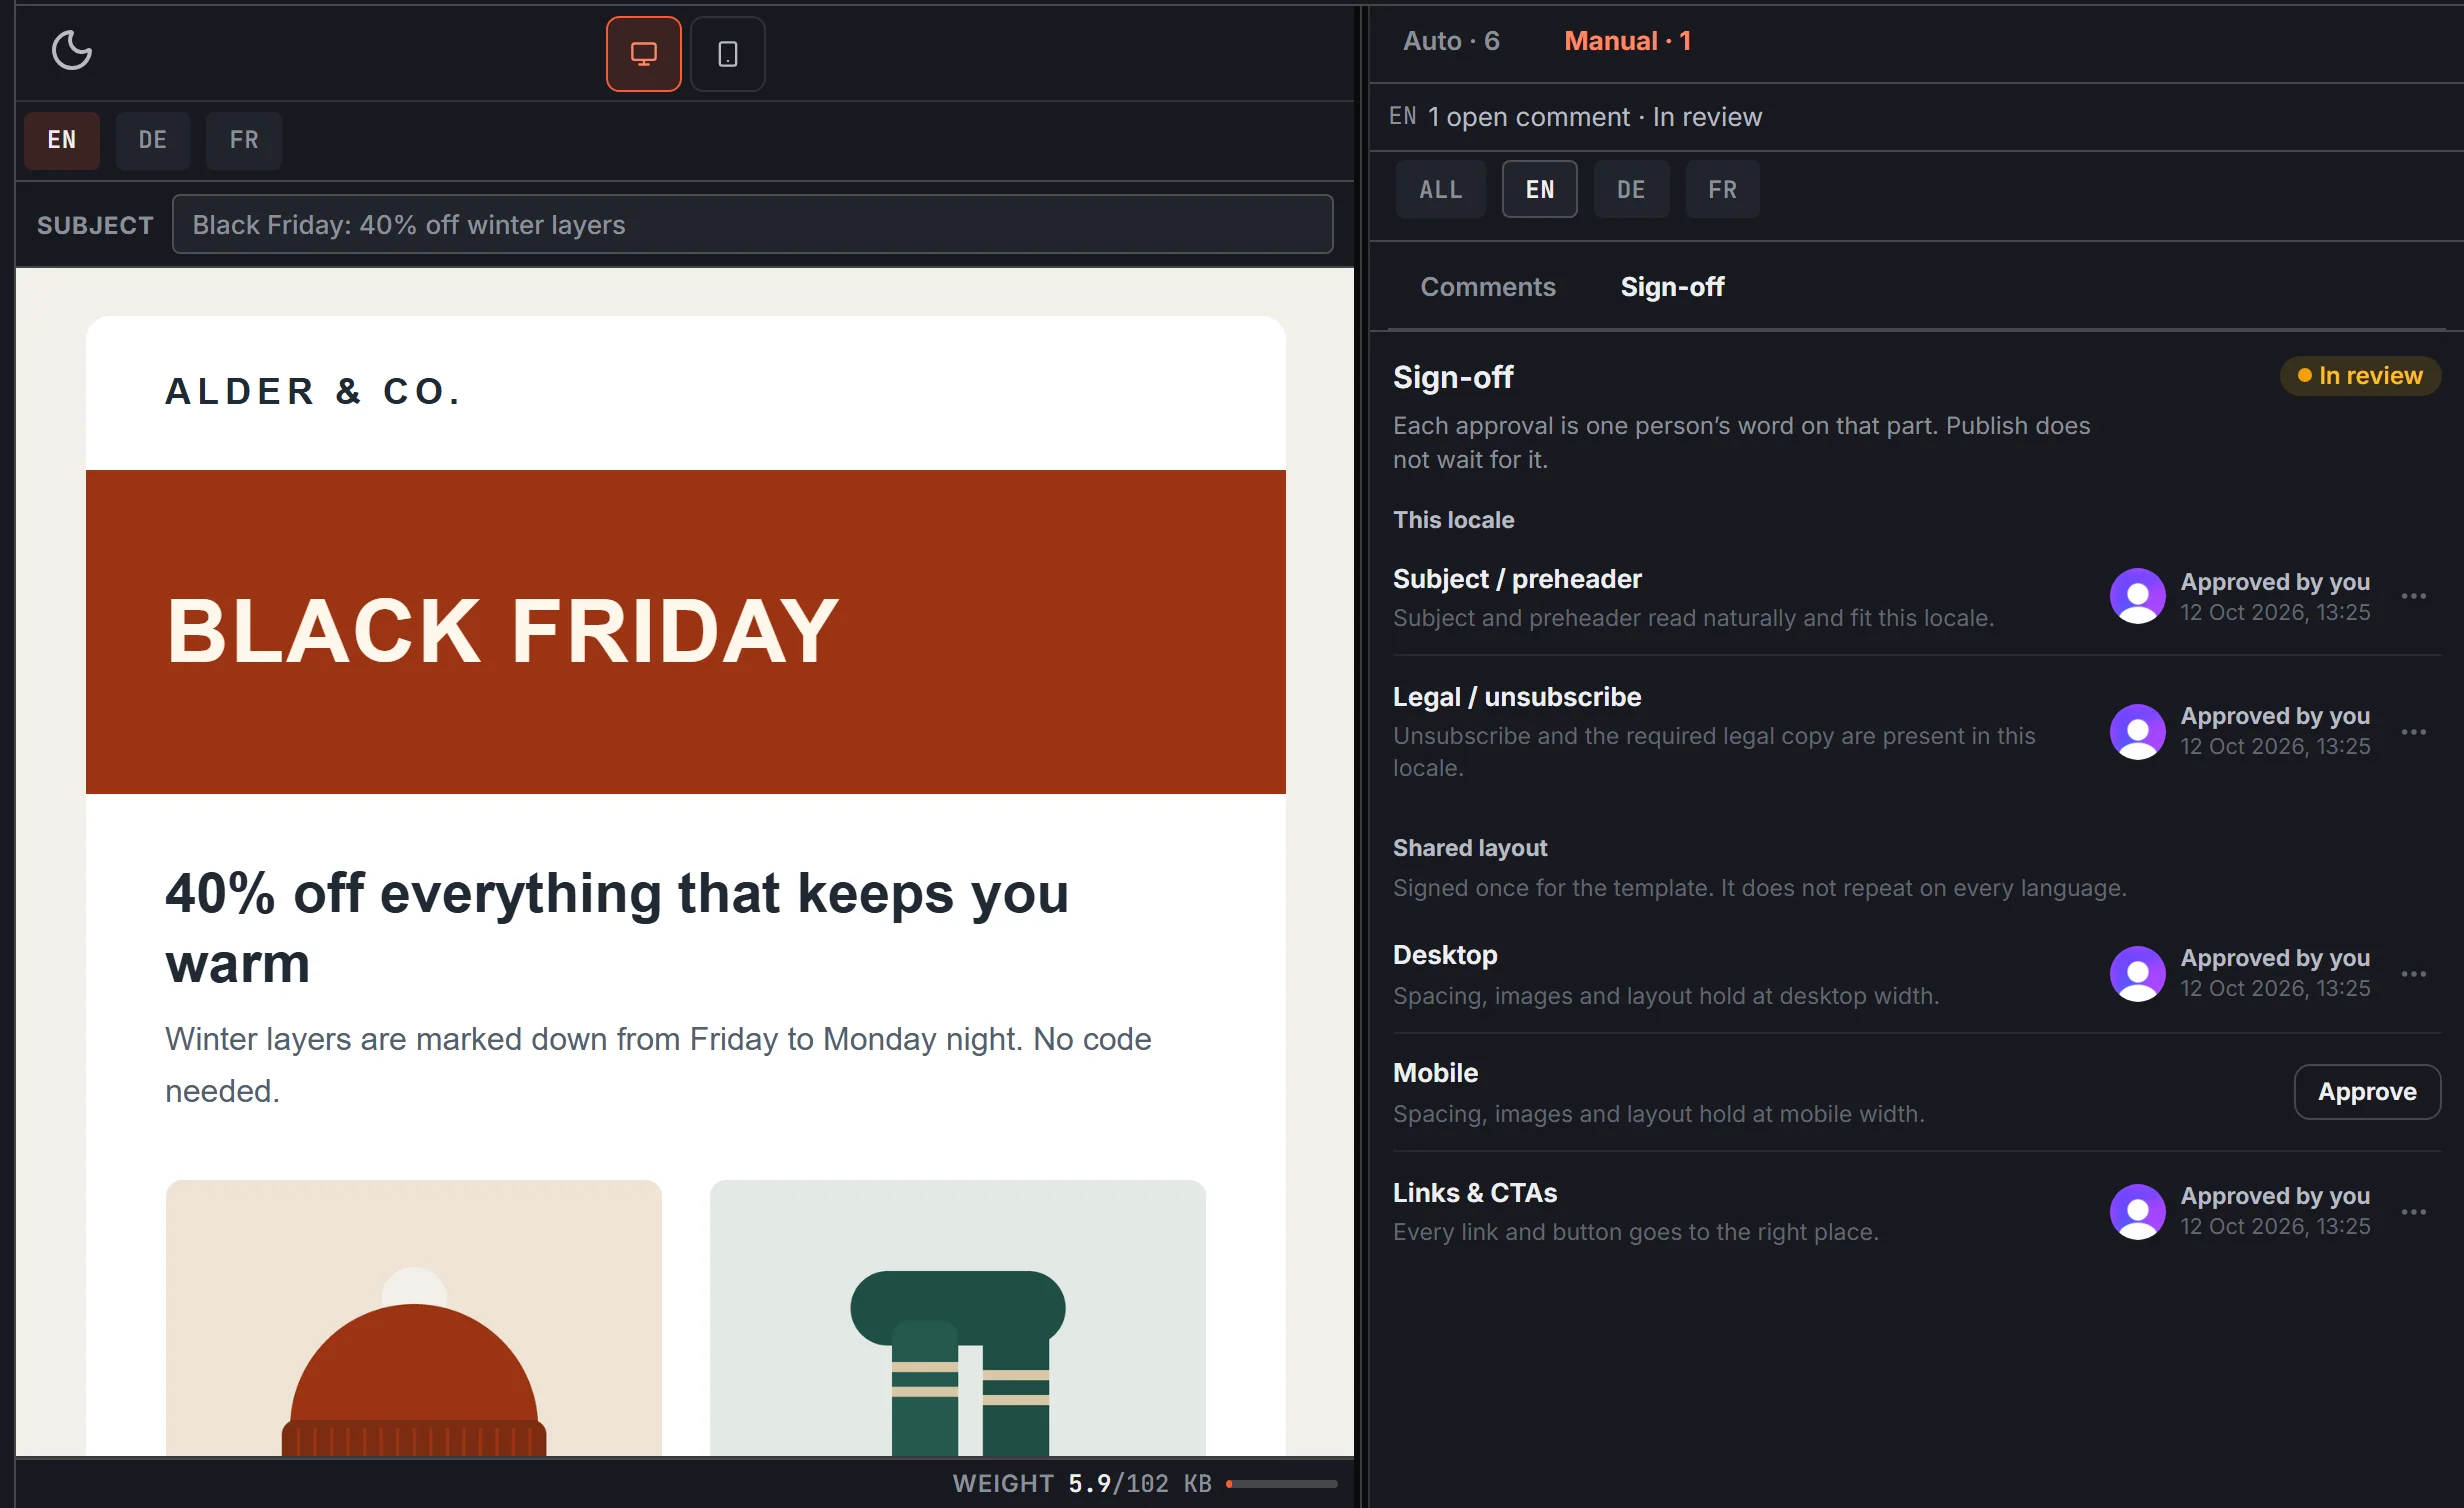Viewport: 2464px width, 1508px height.
Task: Click approver avatar on Desktop row
Action: [x=2137, y=974]
